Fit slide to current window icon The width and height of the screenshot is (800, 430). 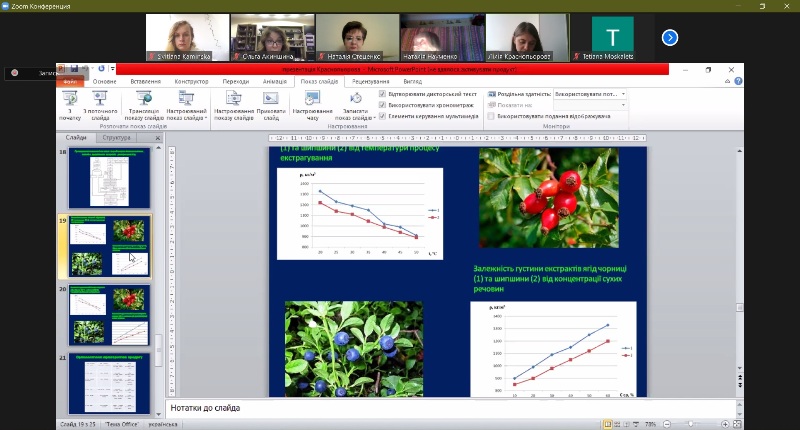[x=737, y=424]
